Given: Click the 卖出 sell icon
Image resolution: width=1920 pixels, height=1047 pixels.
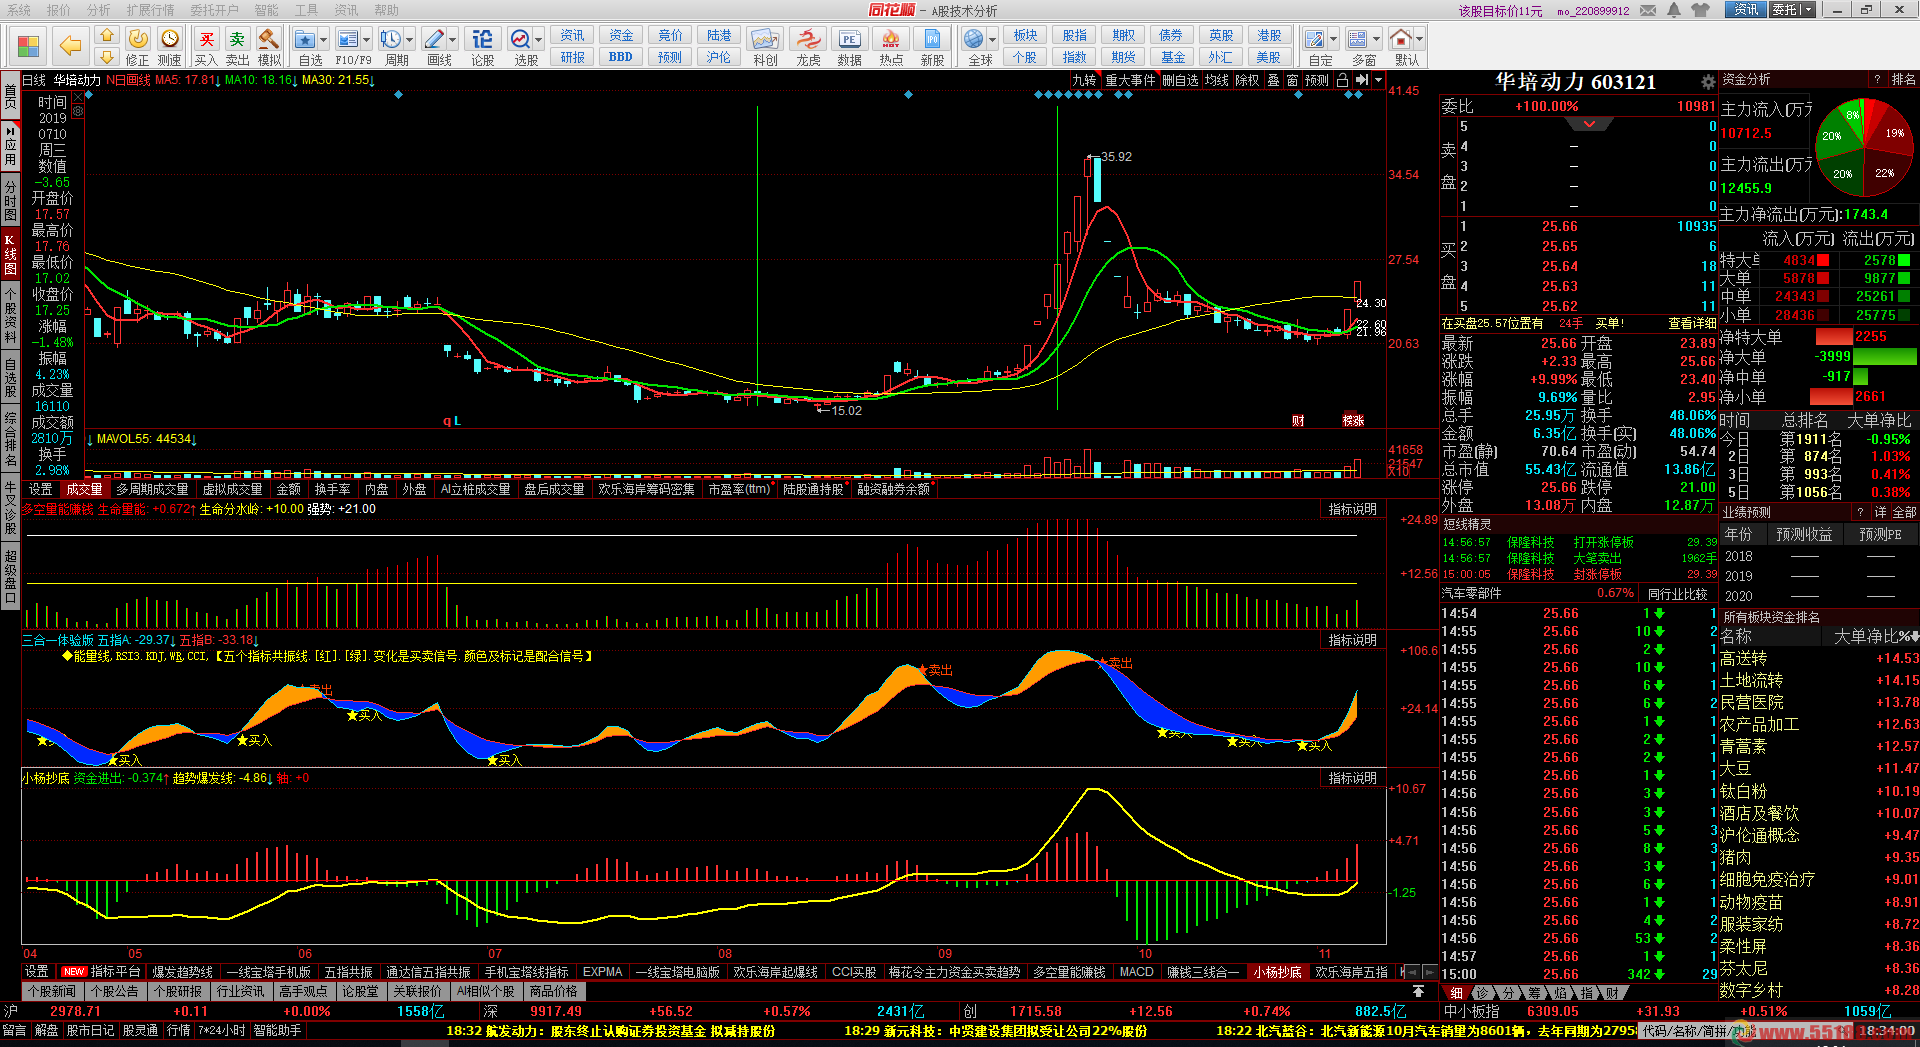Looking at the screenshot, I should coord(237,45).
